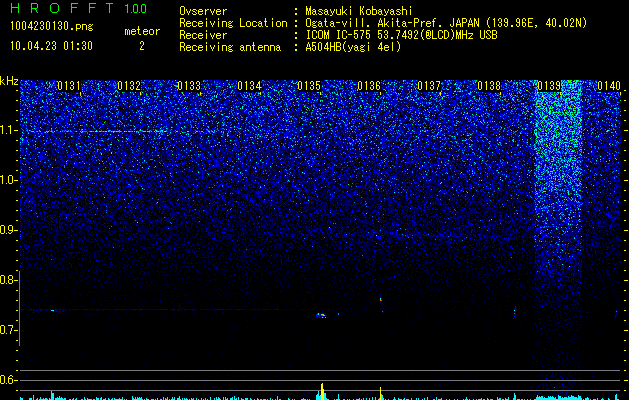
Task: Click the 0133 time marker
Action: click(189, 86)
